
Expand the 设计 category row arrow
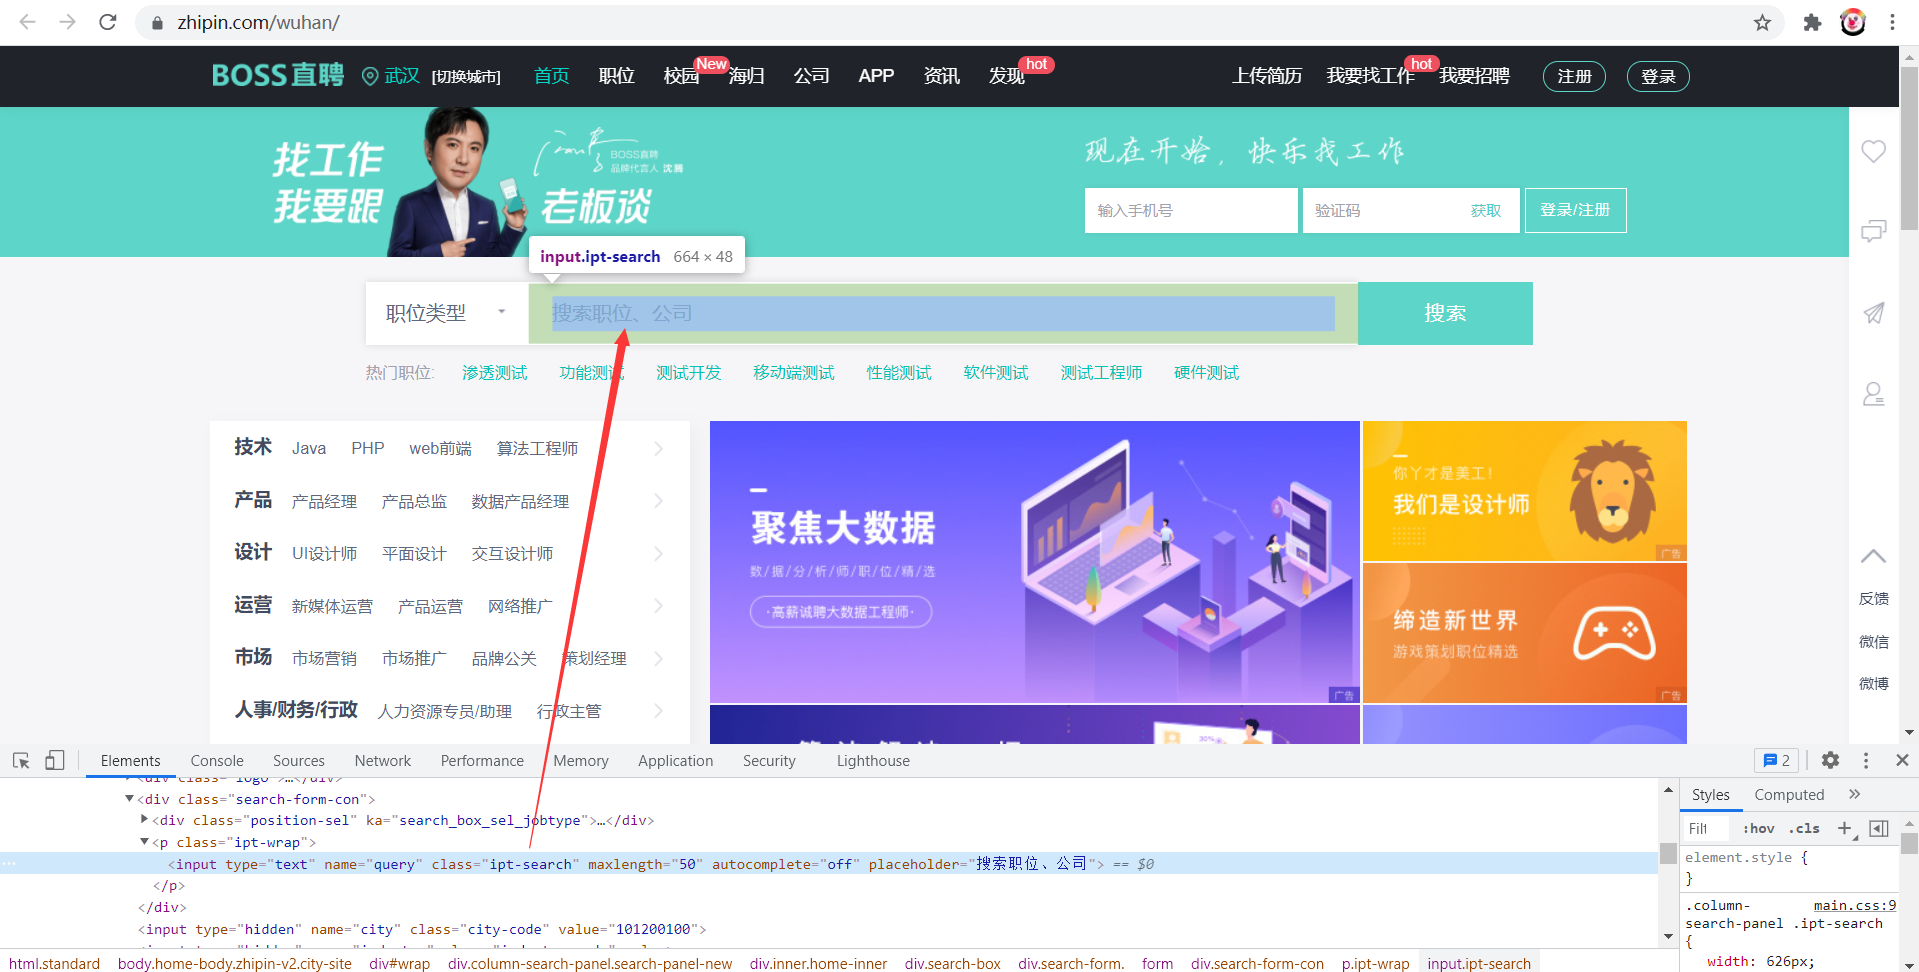click(658, 553)
